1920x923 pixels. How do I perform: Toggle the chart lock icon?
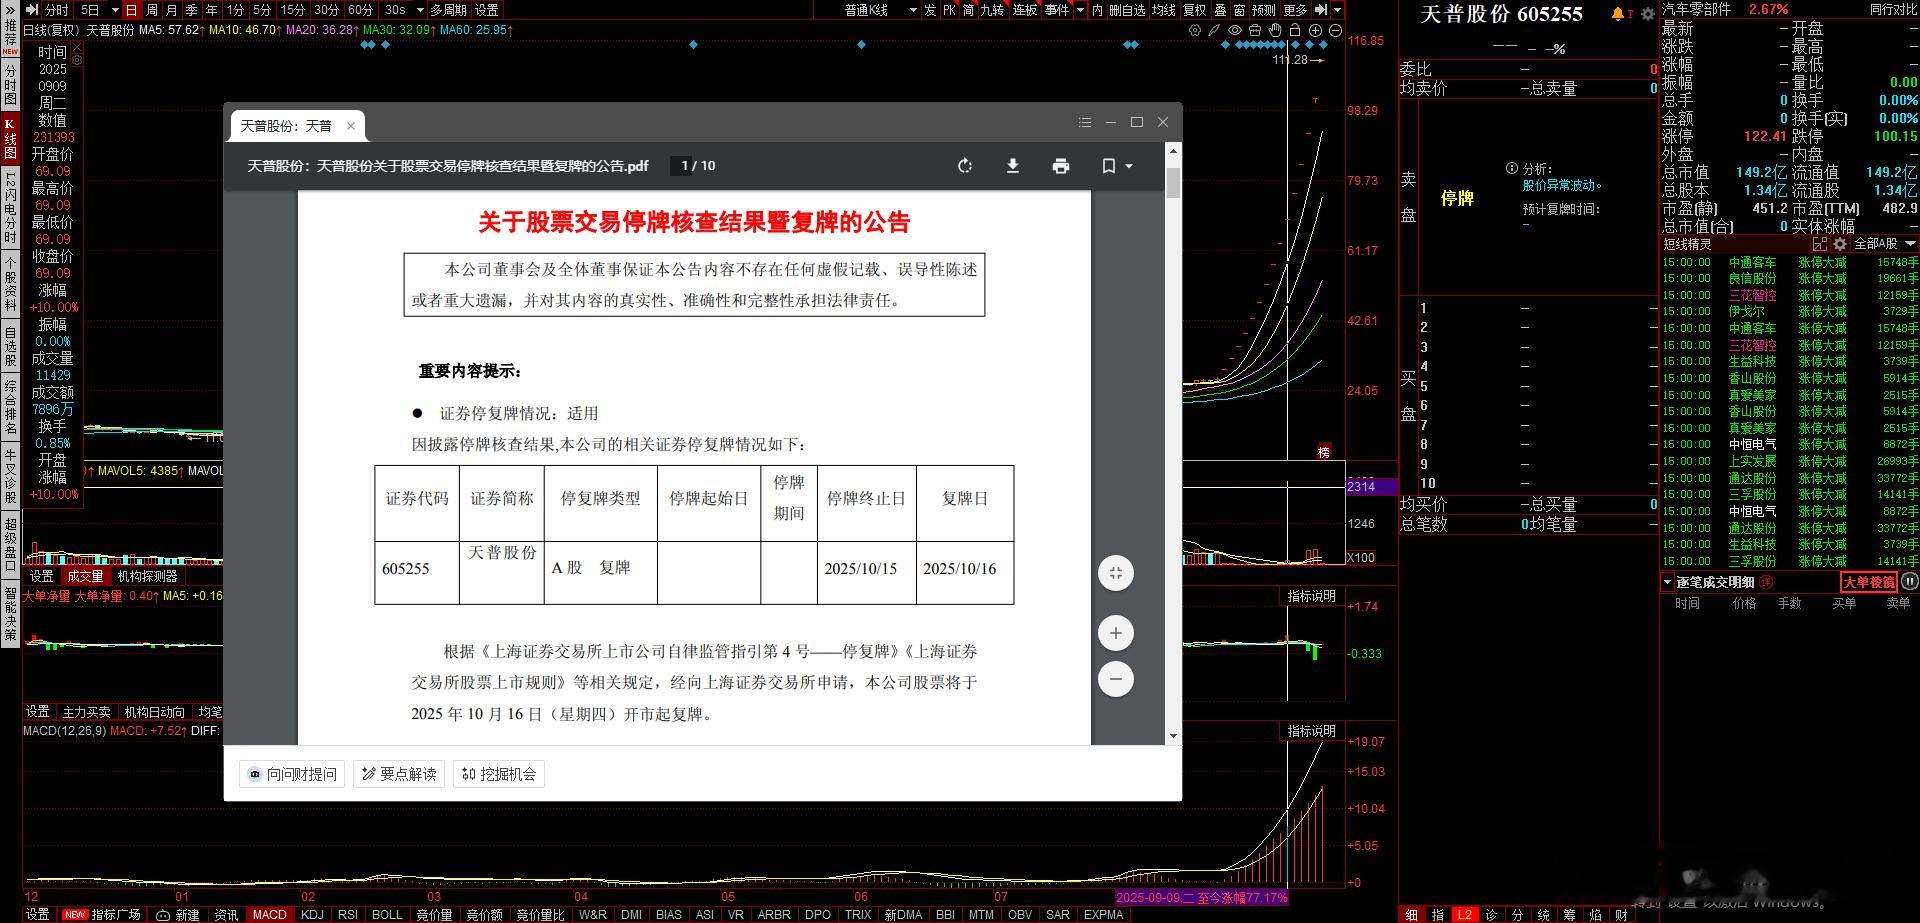pyautogui.click(x=1295, y=31)
